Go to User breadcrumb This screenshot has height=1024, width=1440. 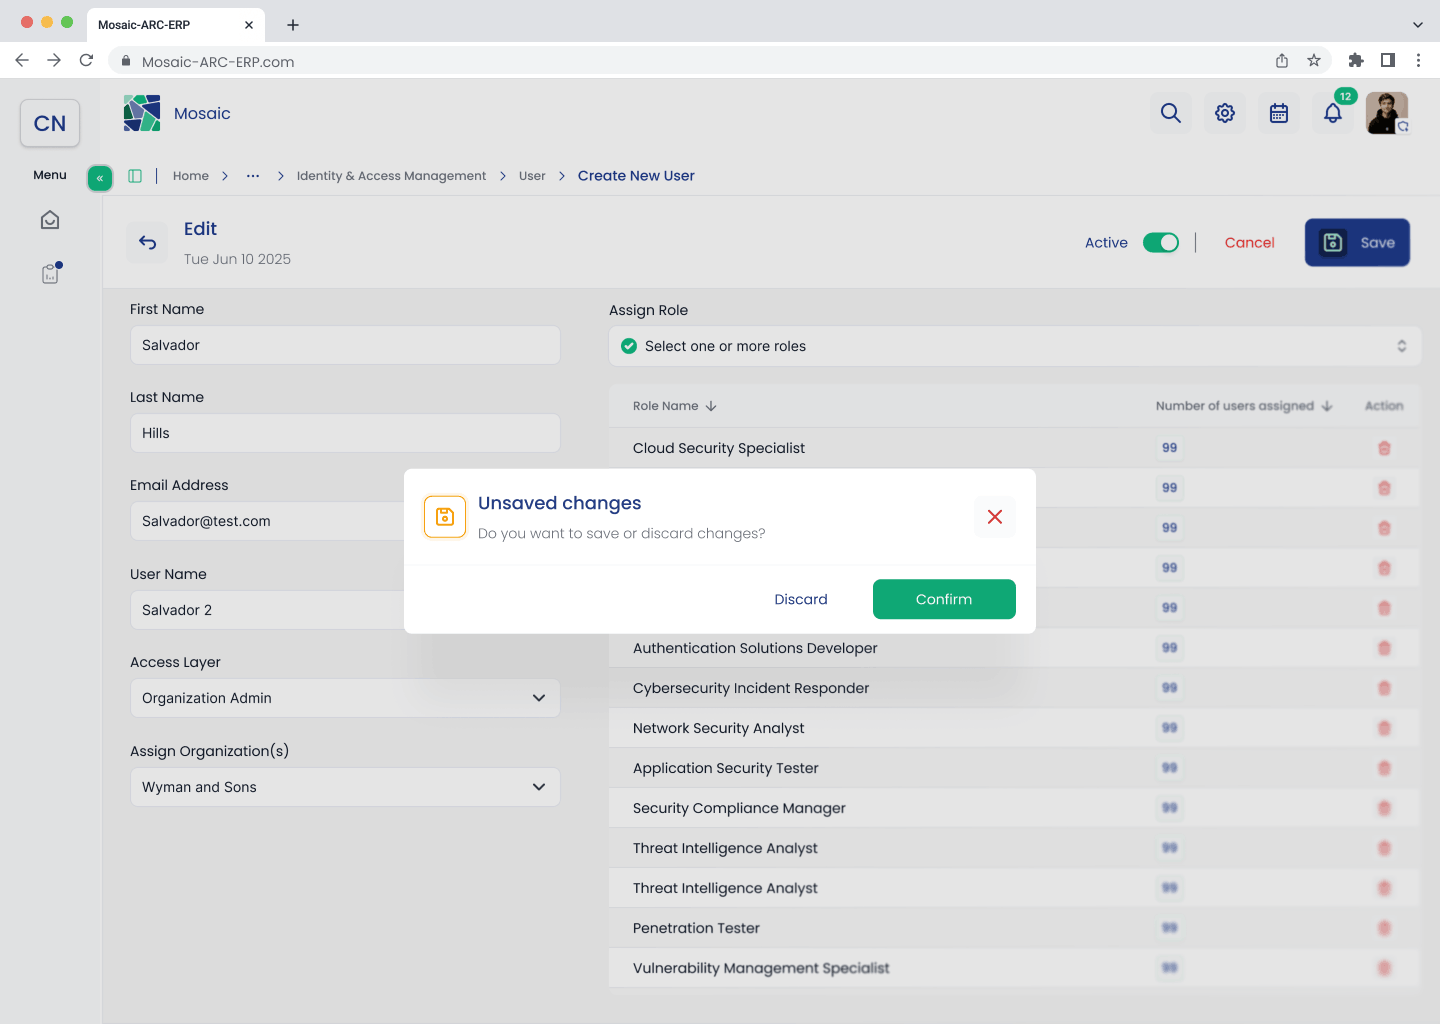[532, 176]
